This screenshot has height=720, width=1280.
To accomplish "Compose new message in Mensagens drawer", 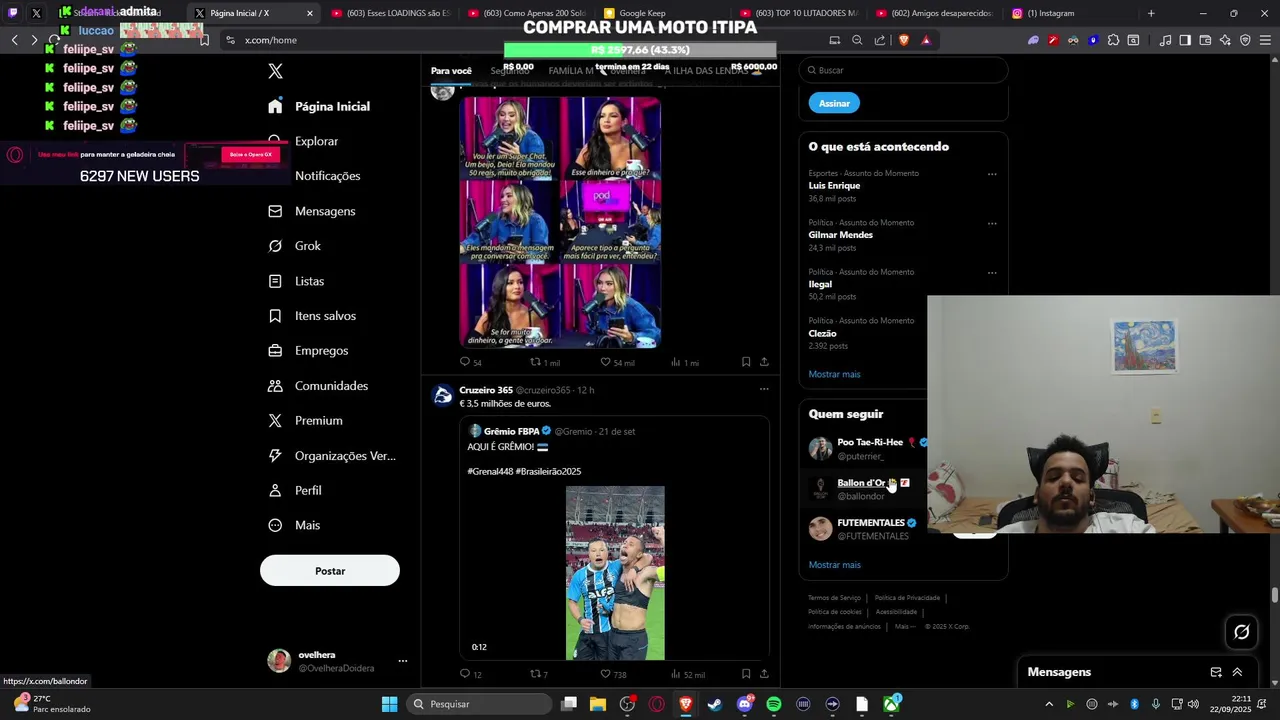I will pyautogui.click(x=1216, y=672).
